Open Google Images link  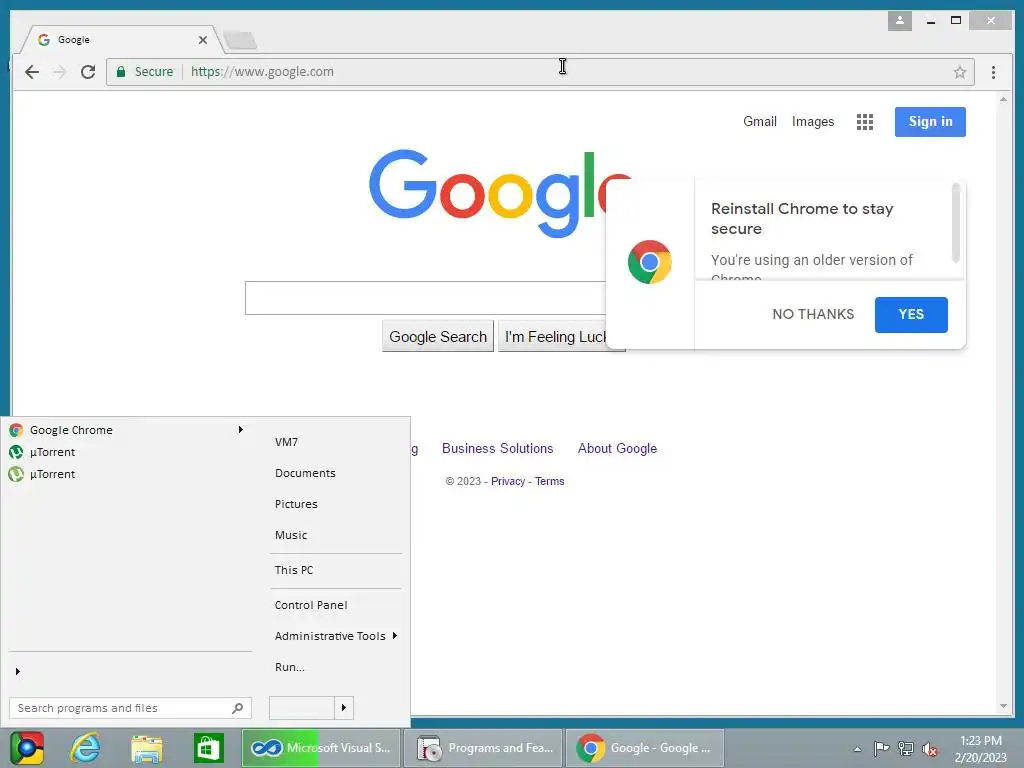pyautogui.click(x=812, y=121)
